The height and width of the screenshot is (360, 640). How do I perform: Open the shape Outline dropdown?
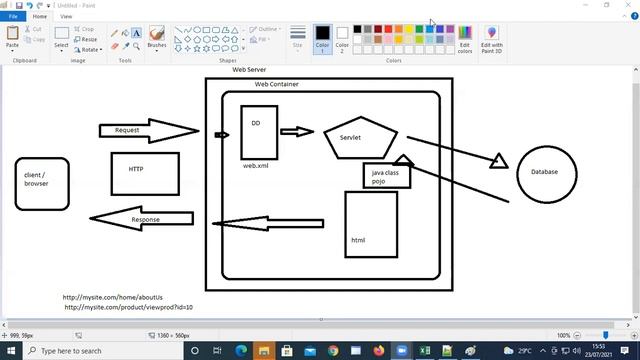click(x=265, y=29)
